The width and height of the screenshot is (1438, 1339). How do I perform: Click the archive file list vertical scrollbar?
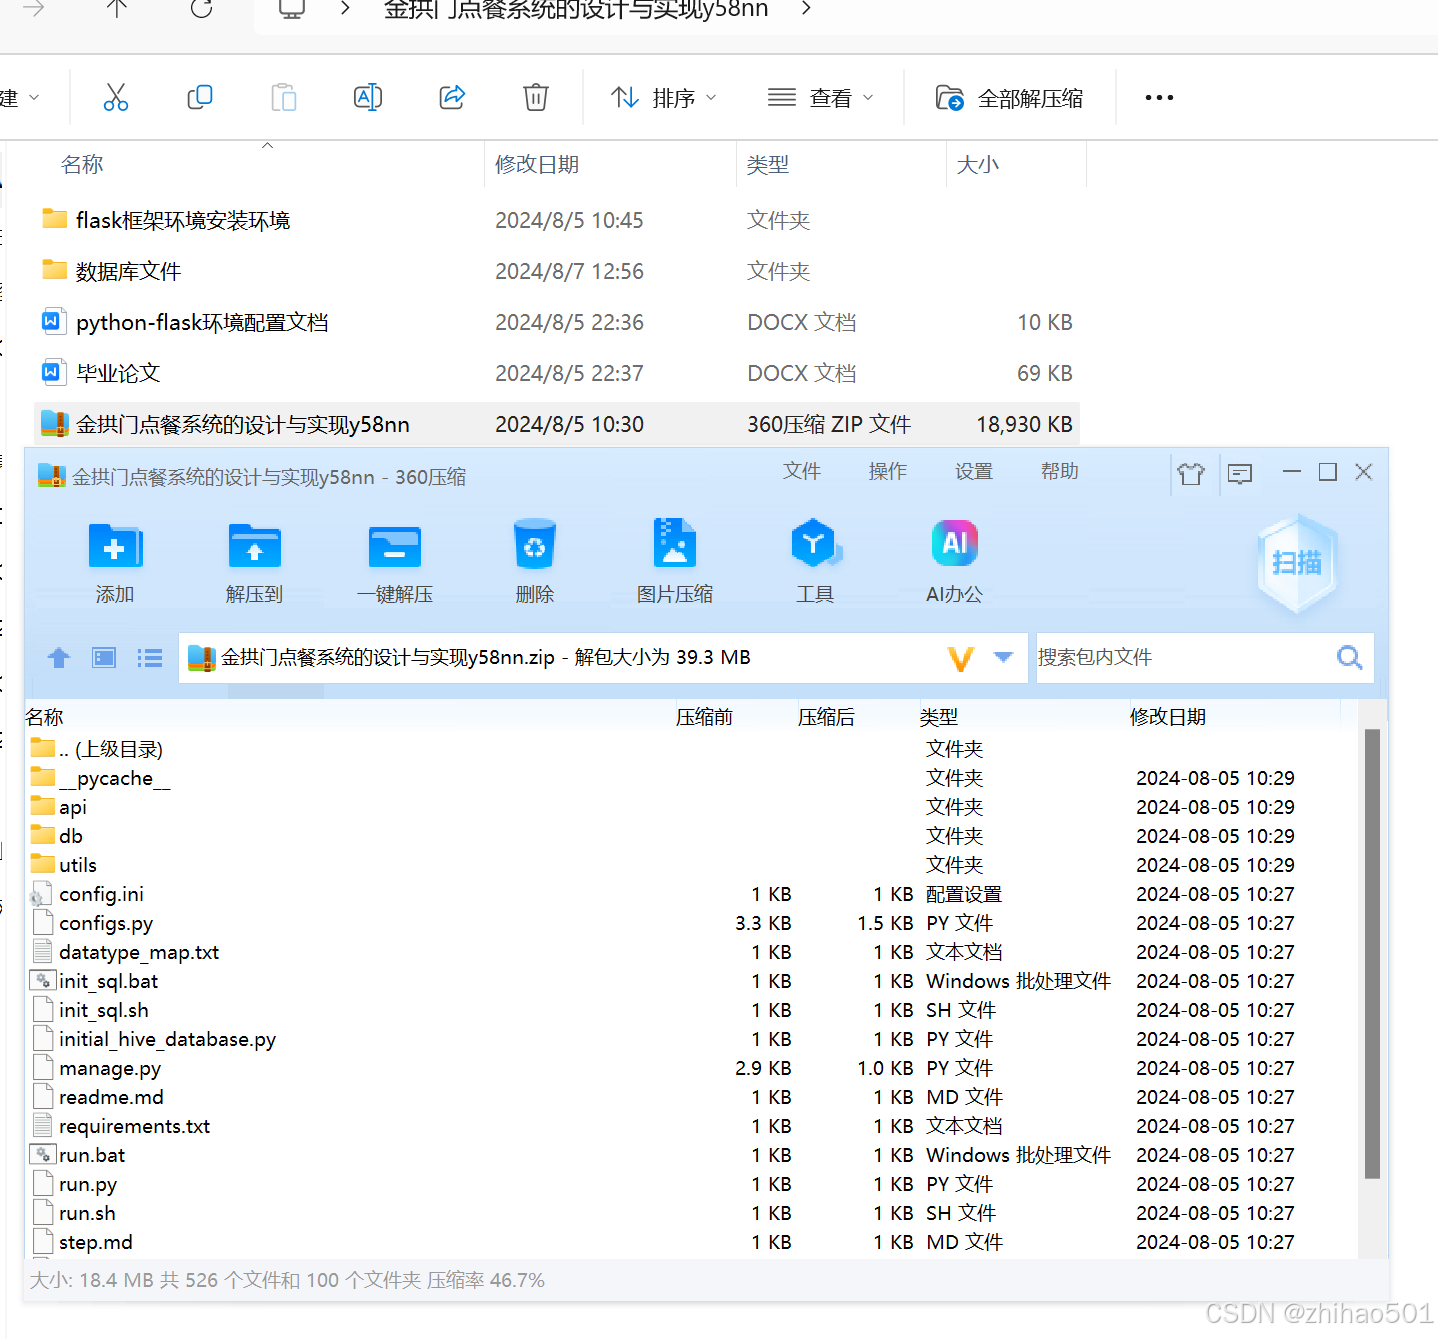click(x=1372, y=950)
